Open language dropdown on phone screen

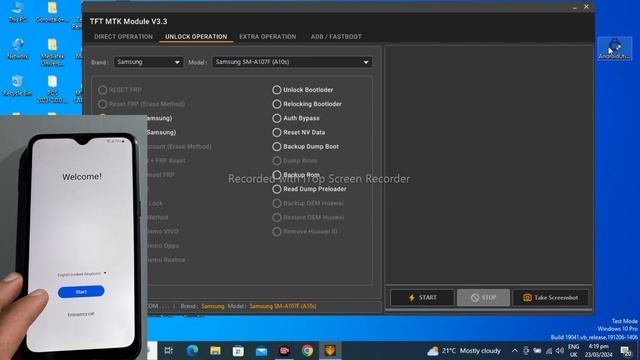click(82, 274)
